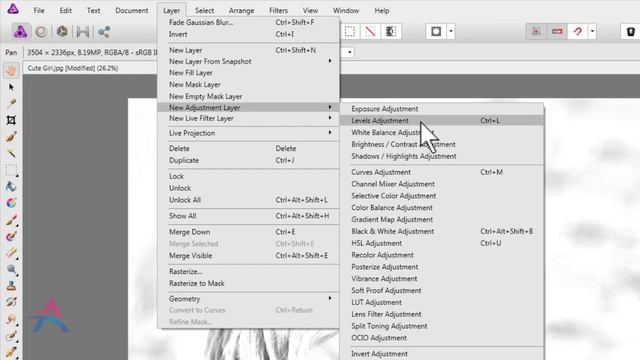Open the context toolbar dropdown arrow
Image resolution: width=640 pixels, height=360 pixels.
[350, 52]
